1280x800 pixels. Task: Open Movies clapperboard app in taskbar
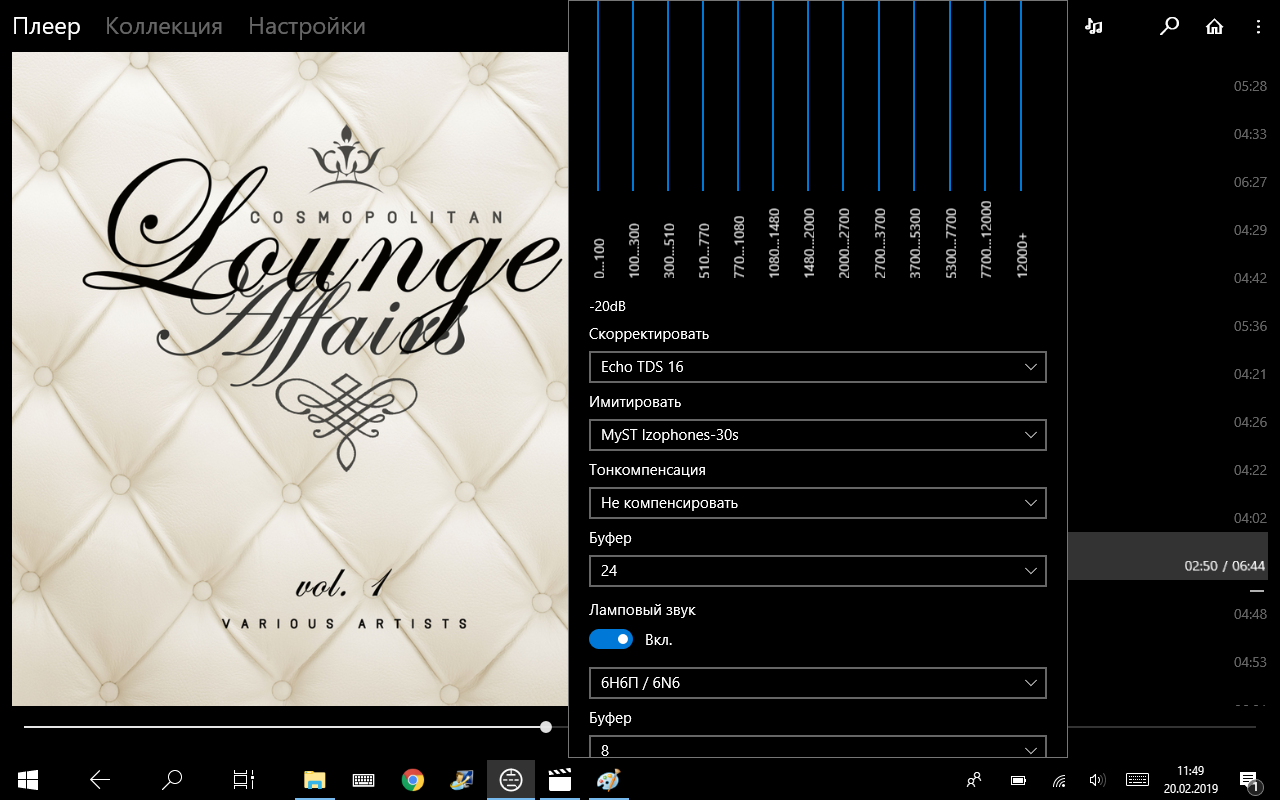[x=560, y=780]
